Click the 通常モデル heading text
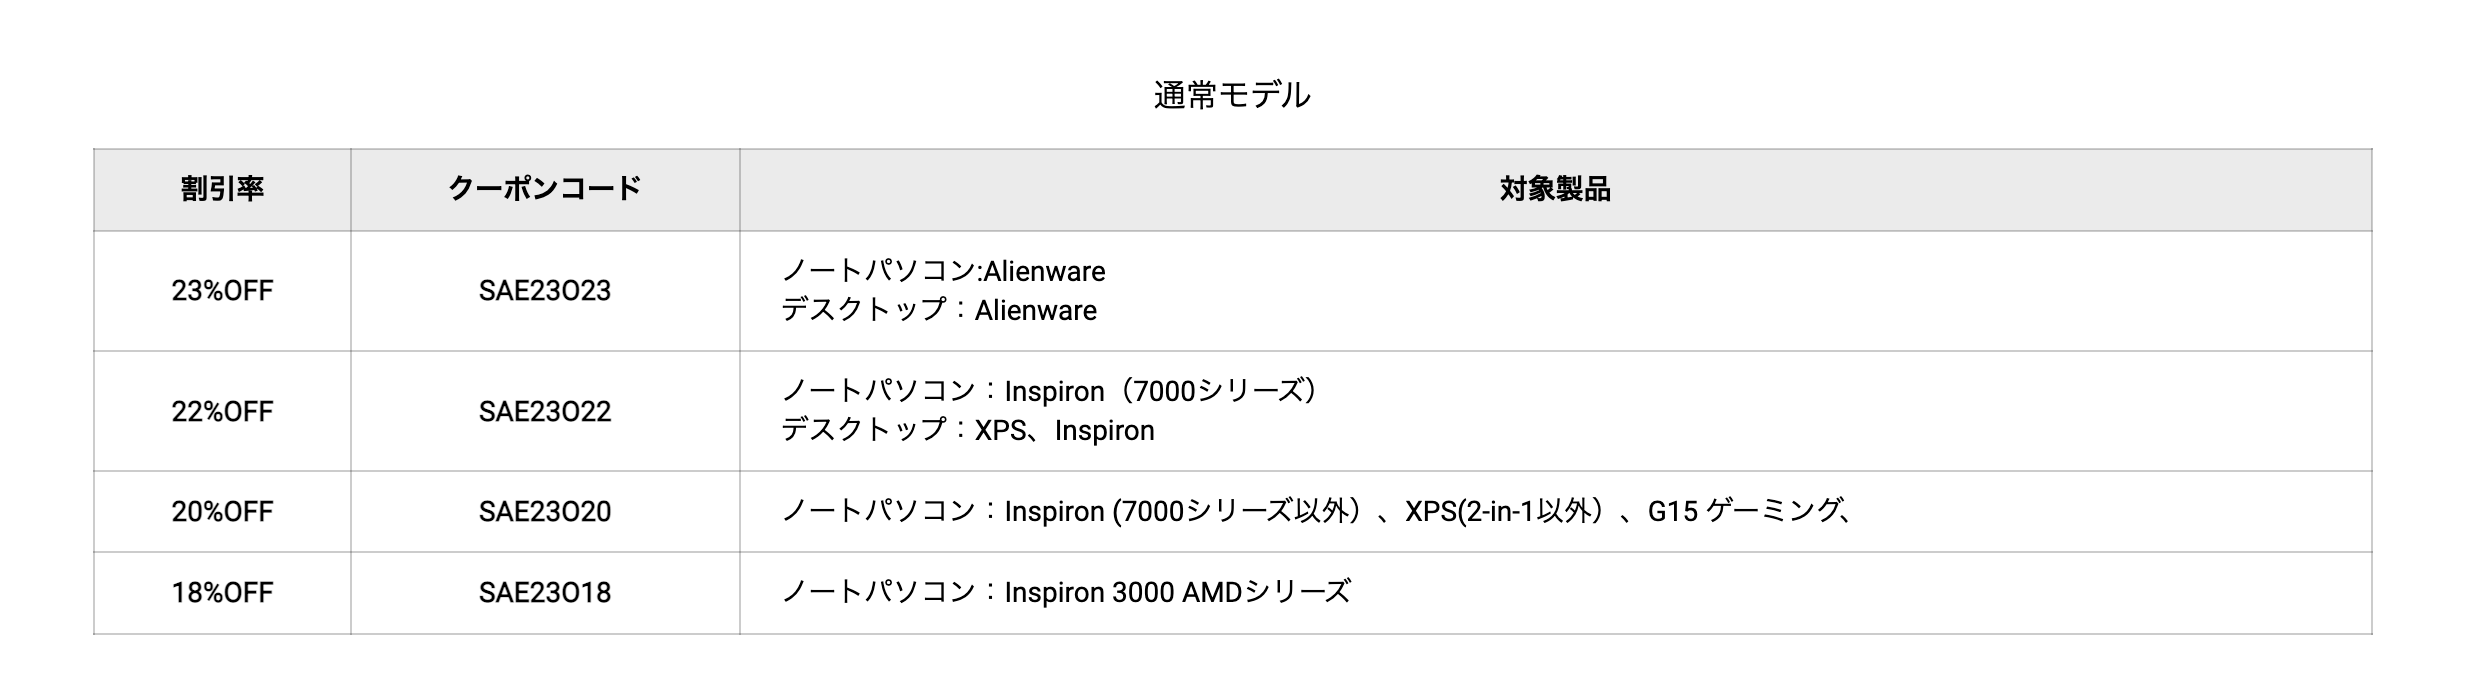Screen dimensions: 2480x692 1232,95
